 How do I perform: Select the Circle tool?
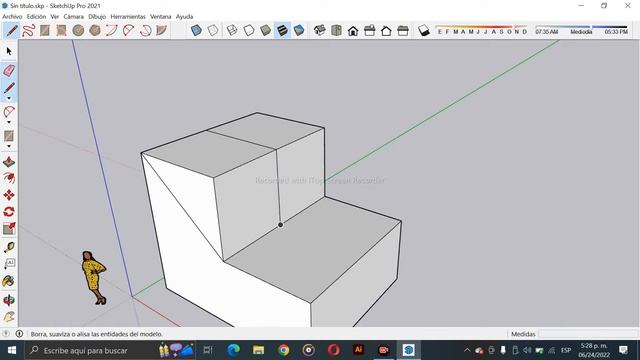click(78, 31)
